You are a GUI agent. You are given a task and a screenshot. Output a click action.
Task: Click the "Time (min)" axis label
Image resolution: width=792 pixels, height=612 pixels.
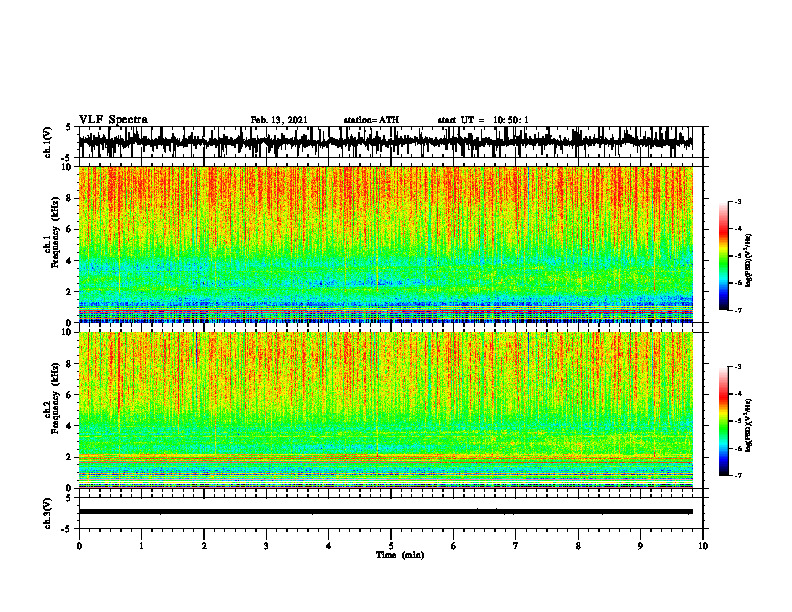[x=400, y=555]
